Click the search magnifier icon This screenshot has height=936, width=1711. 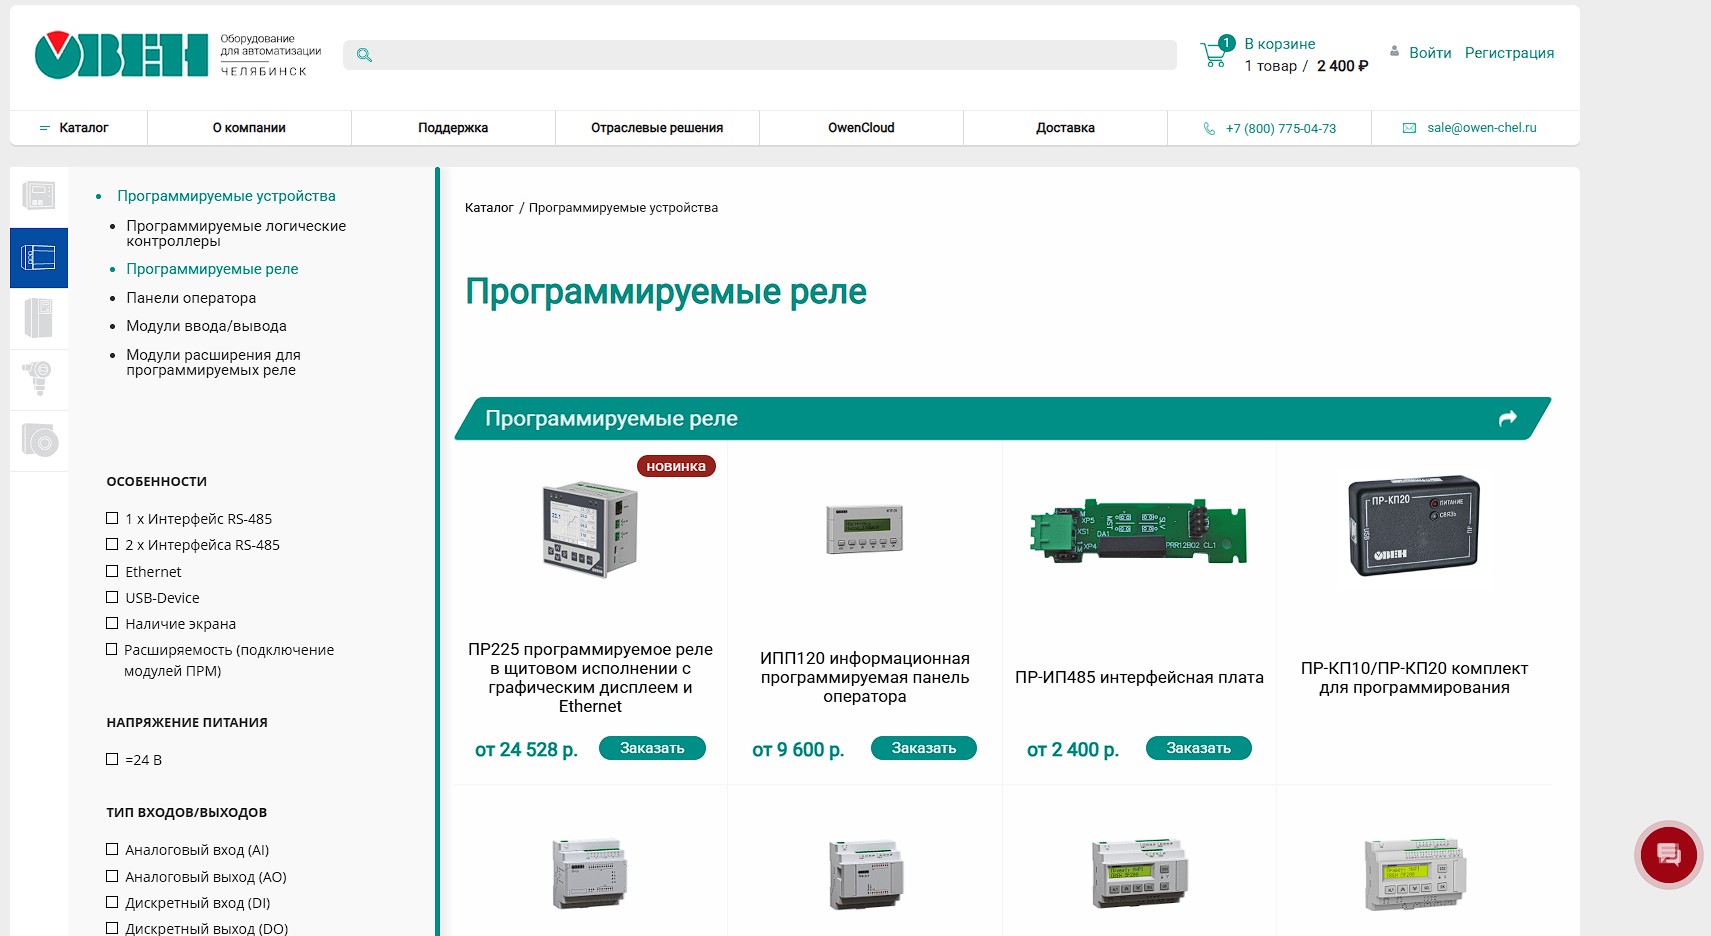364,55
